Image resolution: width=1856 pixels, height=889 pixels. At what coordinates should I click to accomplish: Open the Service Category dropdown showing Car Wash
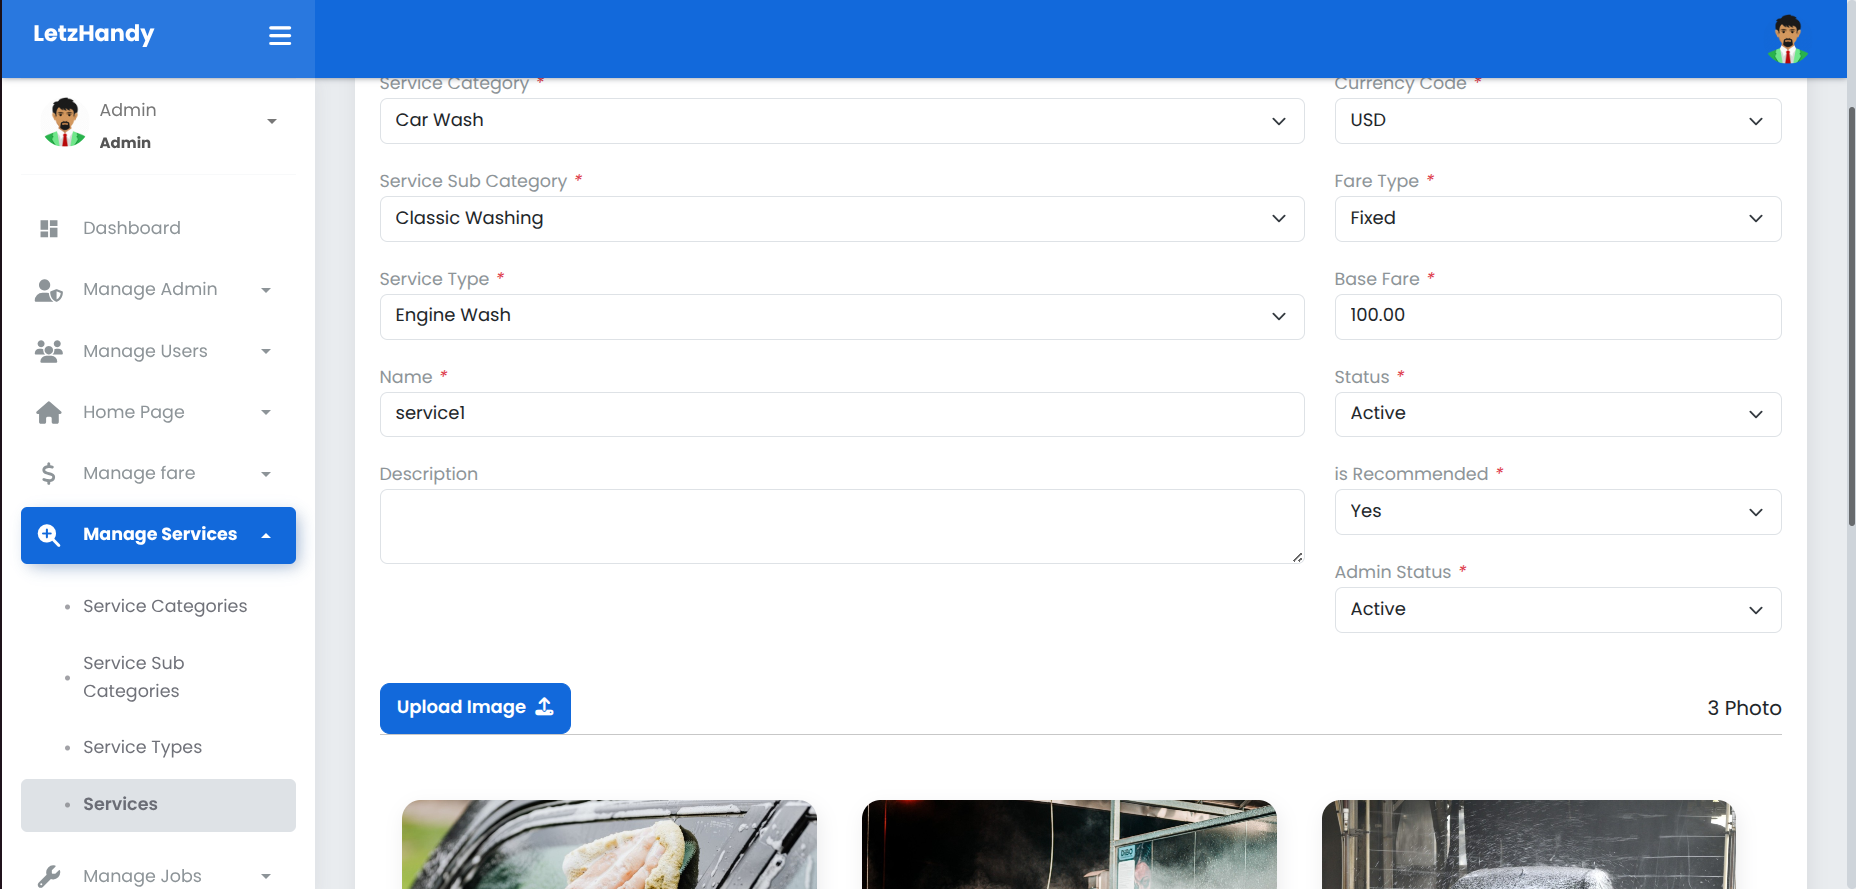point(842,121)
